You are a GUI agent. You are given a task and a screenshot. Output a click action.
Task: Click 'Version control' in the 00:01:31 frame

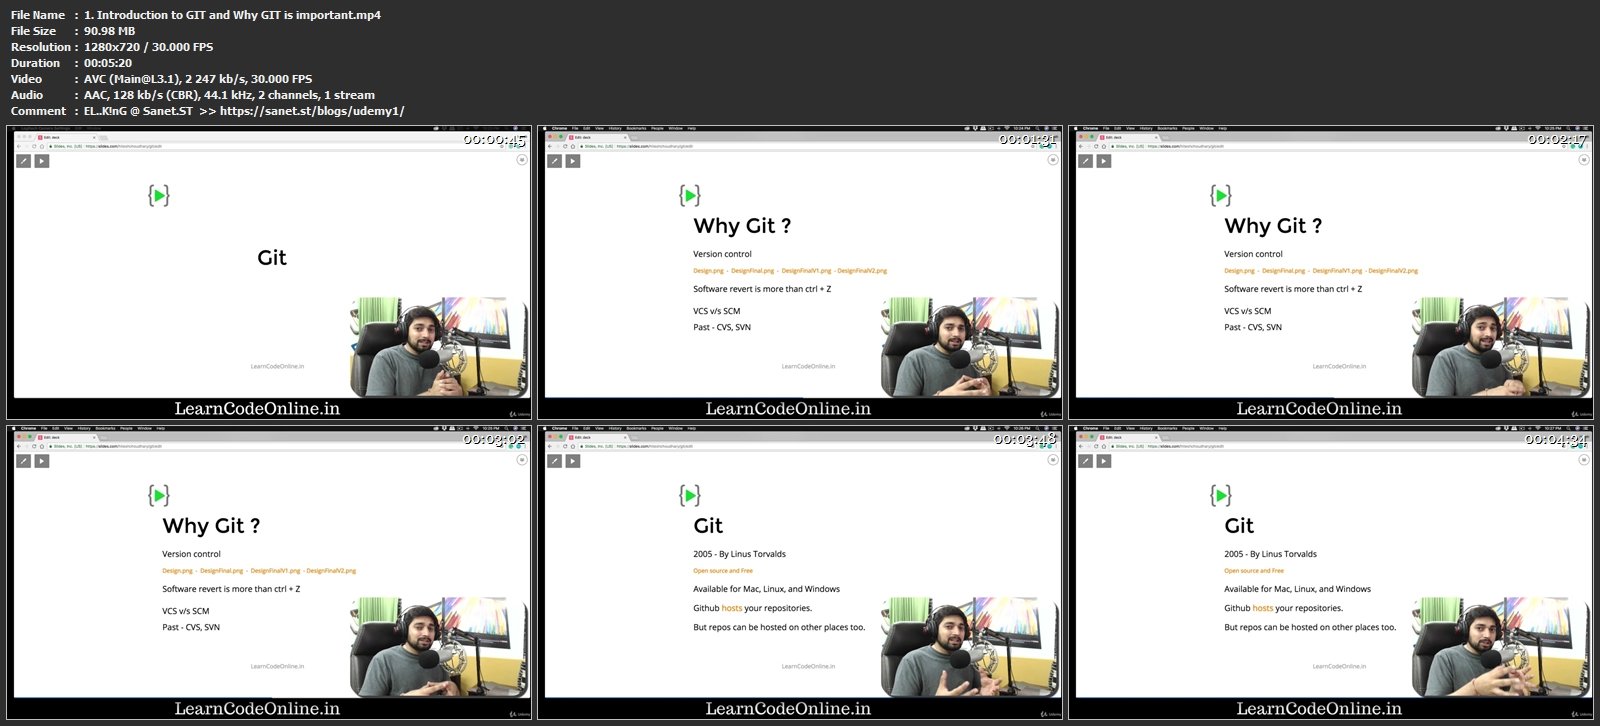722,254
